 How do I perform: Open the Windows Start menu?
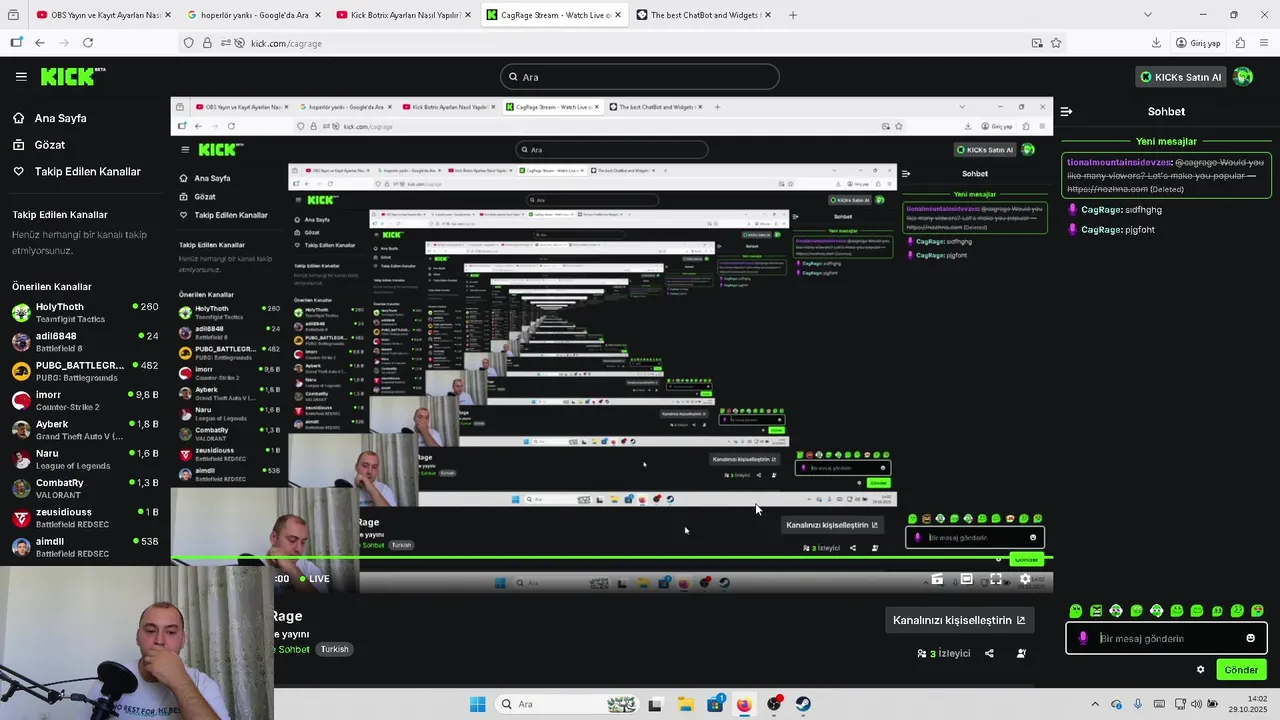(x=477, y=704)
